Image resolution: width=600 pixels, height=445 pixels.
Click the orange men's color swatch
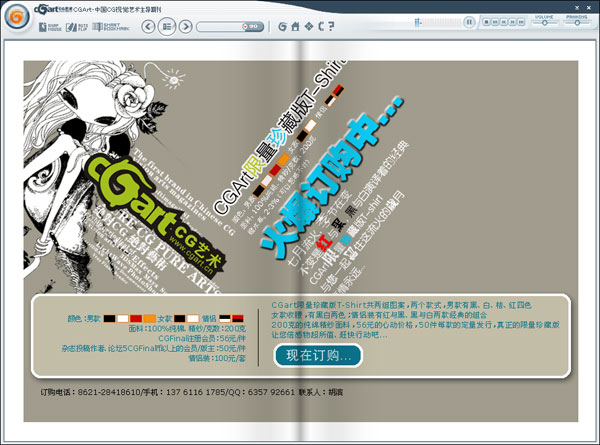150,318
